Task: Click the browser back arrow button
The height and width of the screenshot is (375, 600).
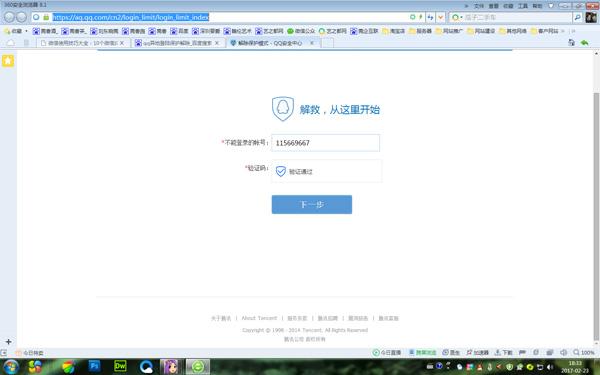Action: (9, 17)
